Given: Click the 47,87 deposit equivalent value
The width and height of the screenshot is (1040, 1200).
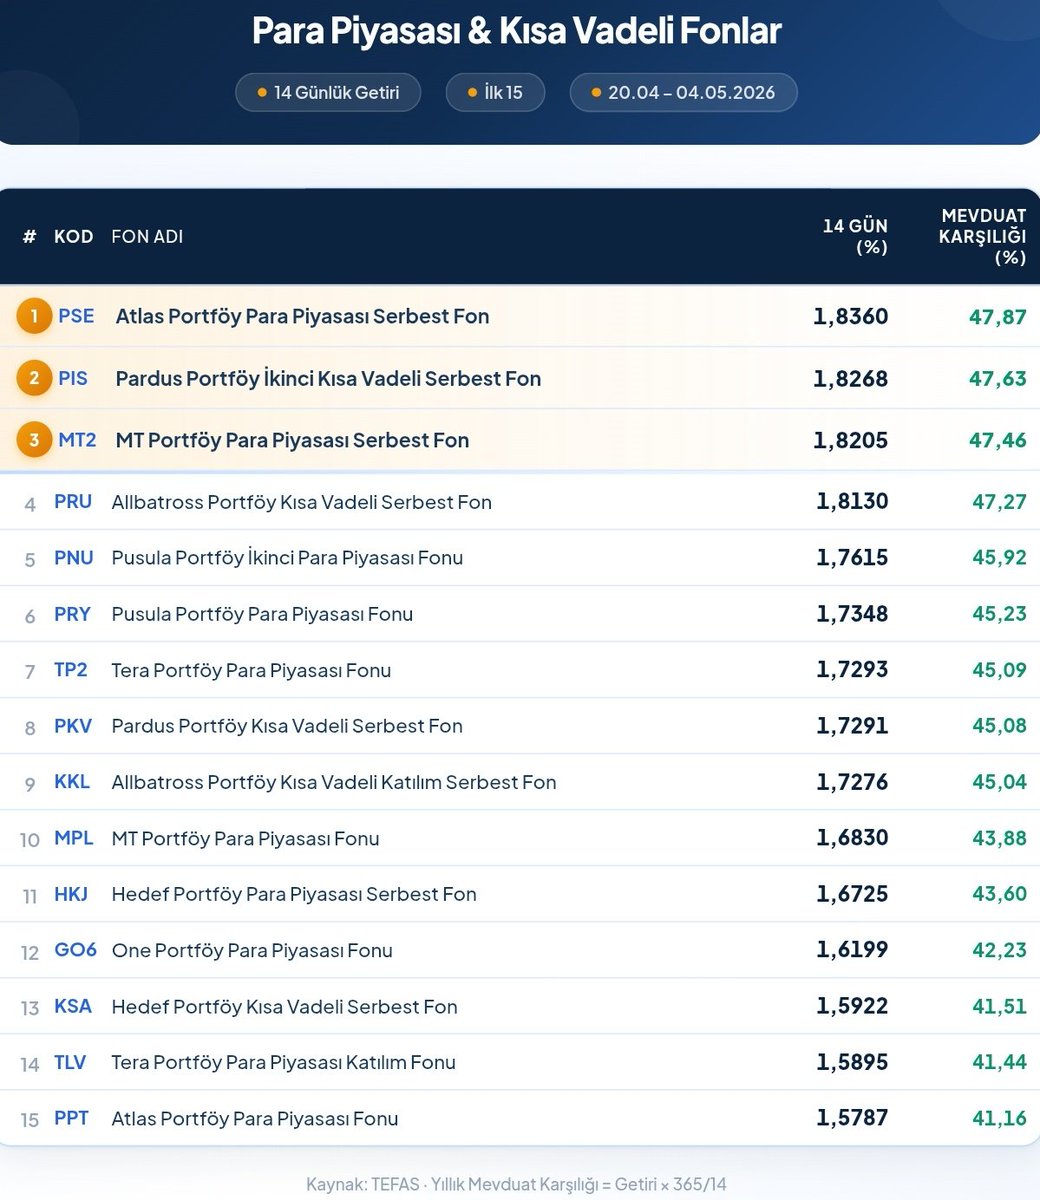Looking at the screenshot, I should tap(998, 317).
